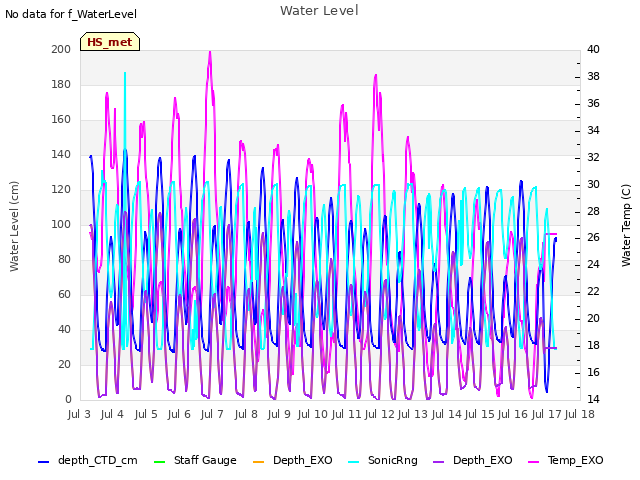Click the 40 right-axis temperature value
This screenshot has width=640, height=480.
(593, 49)
